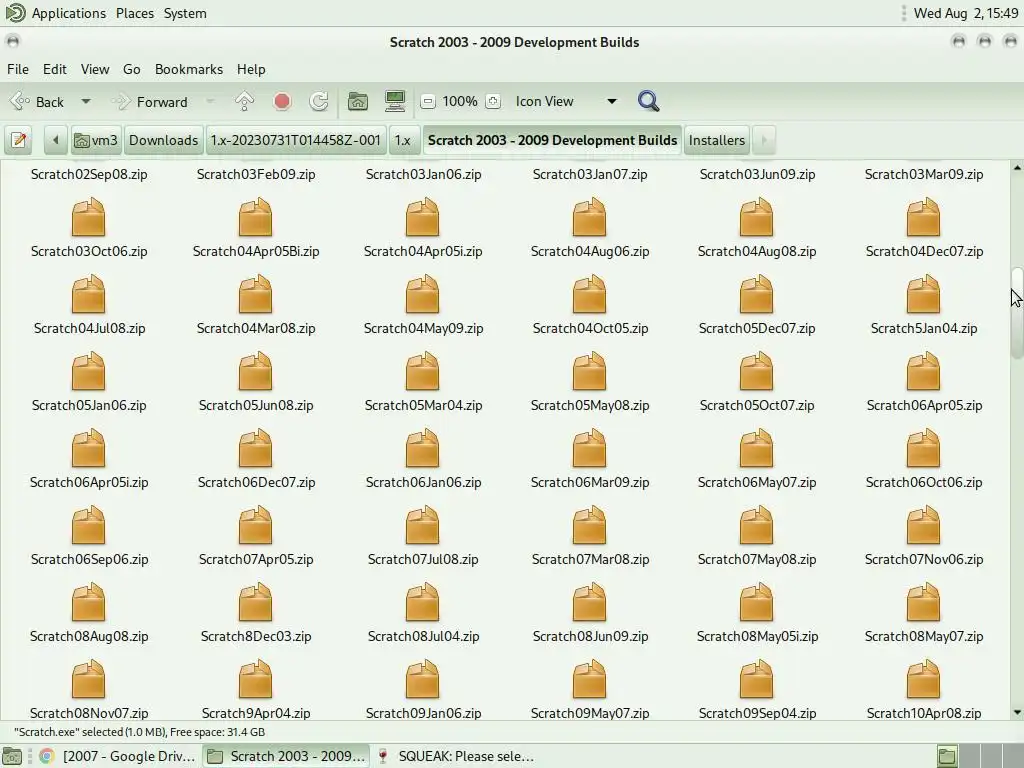Open the System menu in top panel
Image resolution: width=1024 pixels, height=768 pixels.
point(185,13)
